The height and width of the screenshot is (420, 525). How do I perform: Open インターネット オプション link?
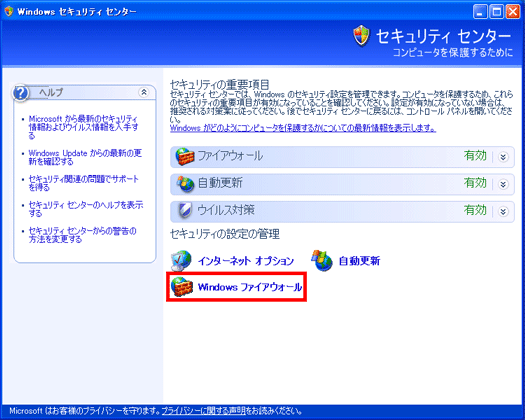click(x=246, y=261)
